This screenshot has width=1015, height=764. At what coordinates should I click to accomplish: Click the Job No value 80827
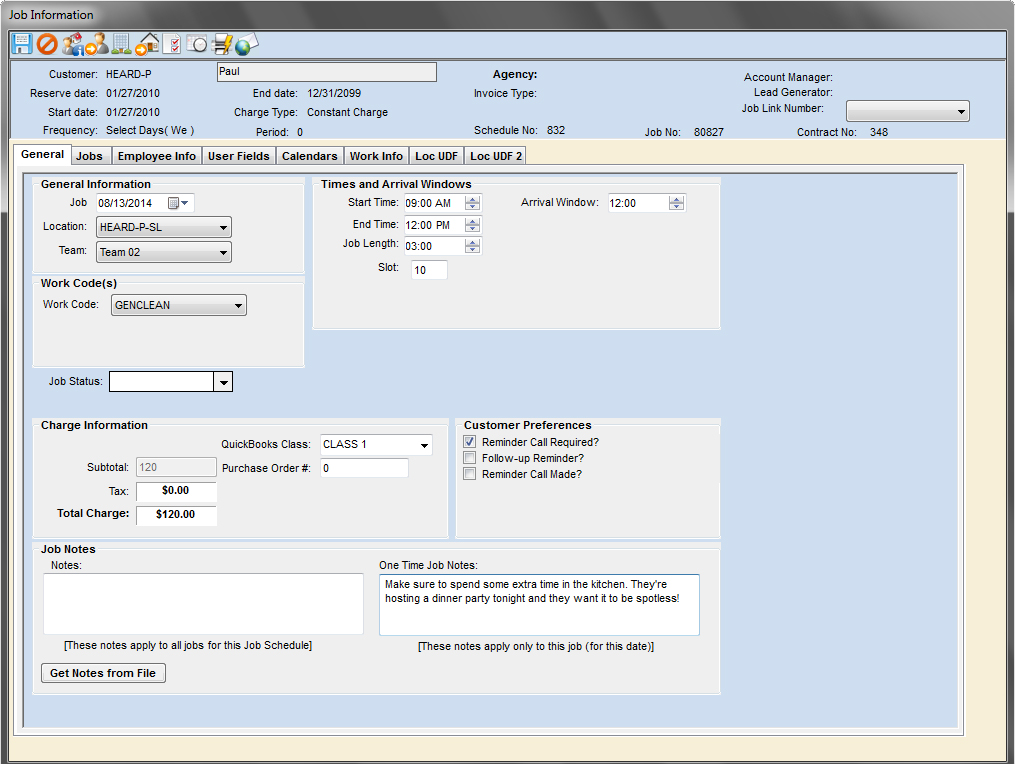tap(709, 132)
